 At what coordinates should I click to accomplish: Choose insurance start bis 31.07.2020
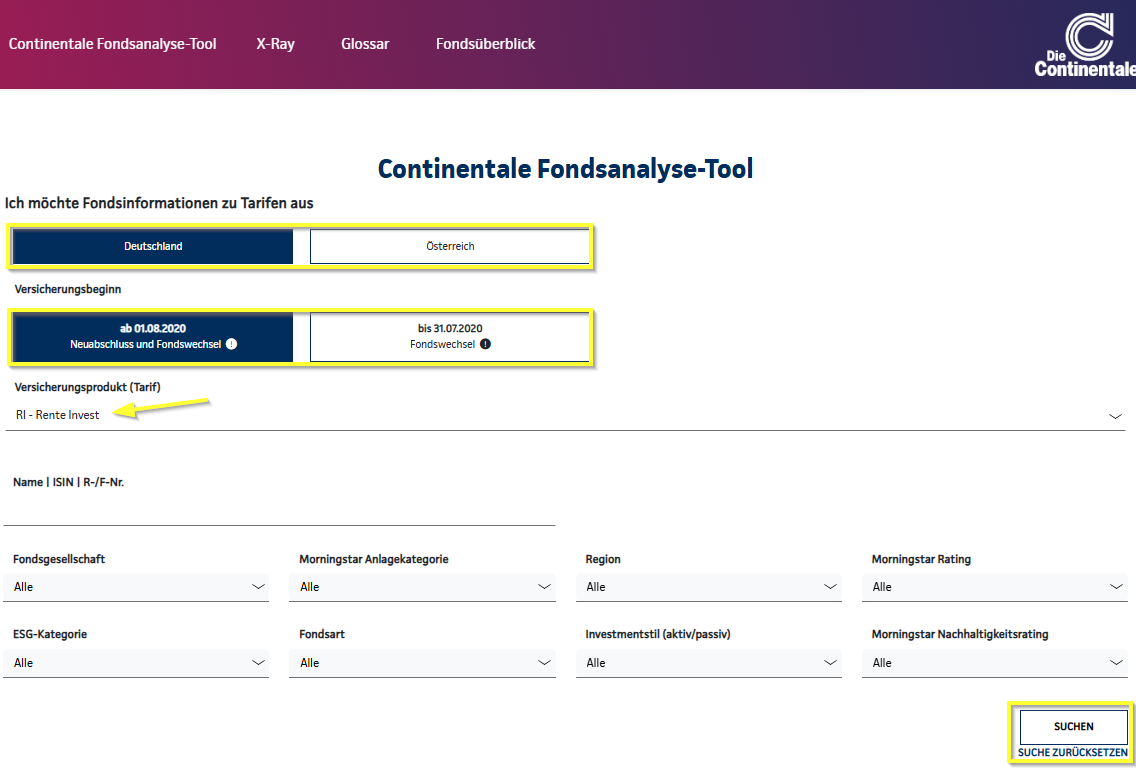pos(449,336)
